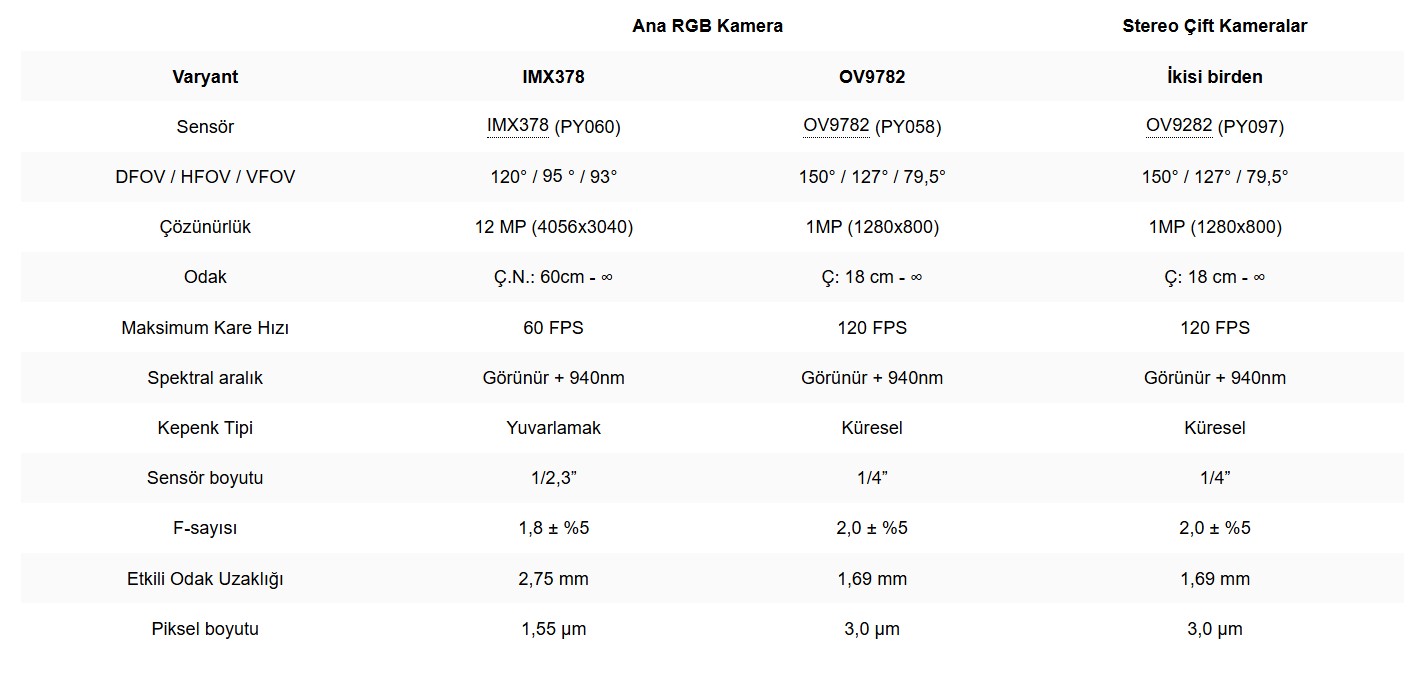This screenshot has width=1418, height=673.
Task: Select the Çözünürlük row label
Action: 205,227
